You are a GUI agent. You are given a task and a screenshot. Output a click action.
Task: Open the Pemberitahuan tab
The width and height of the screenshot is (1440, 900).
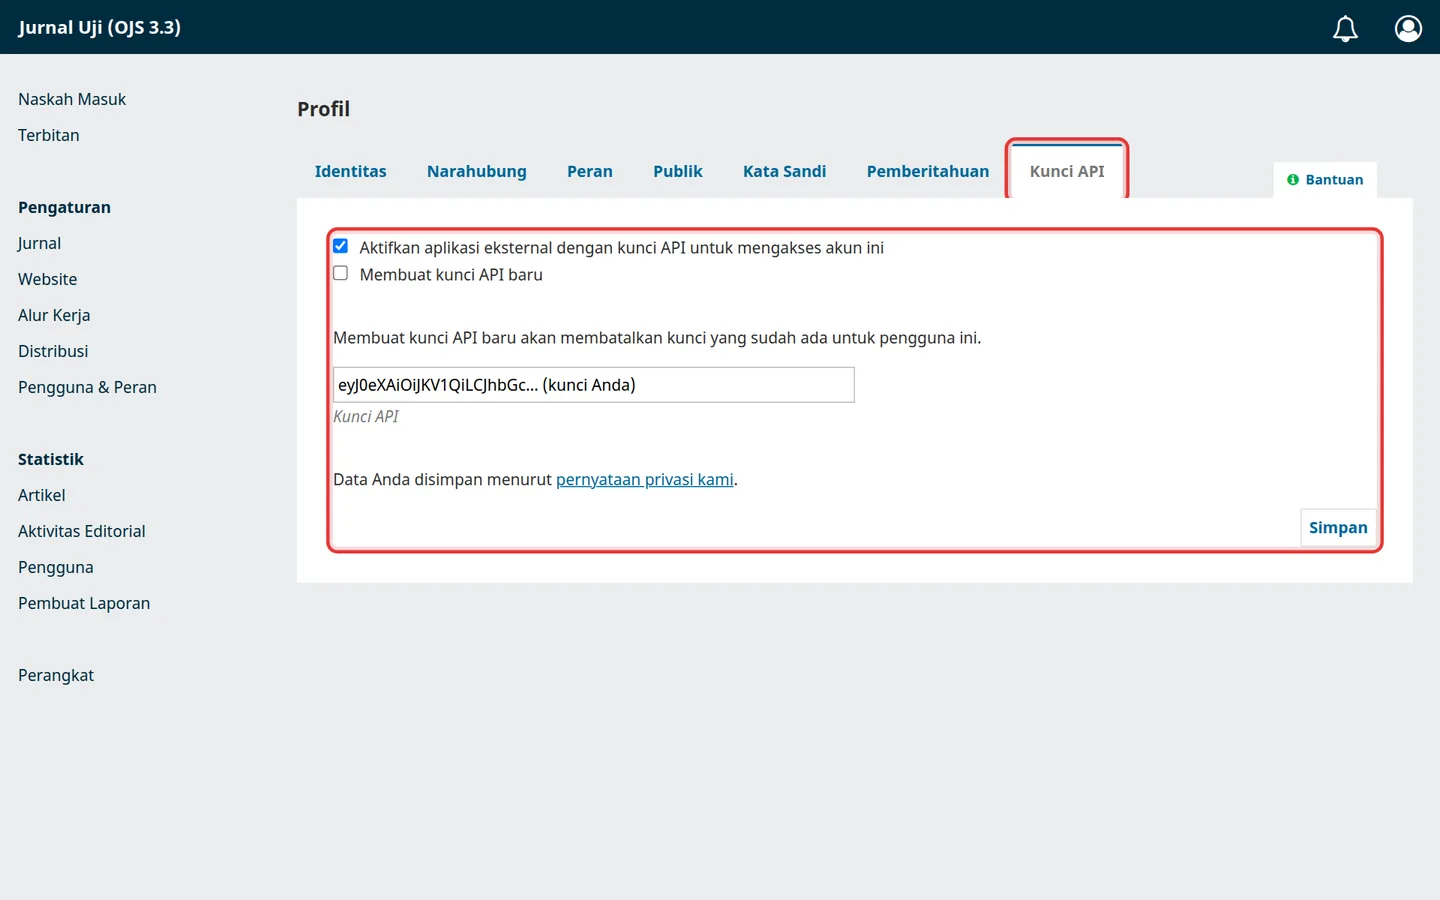[928, 171]
